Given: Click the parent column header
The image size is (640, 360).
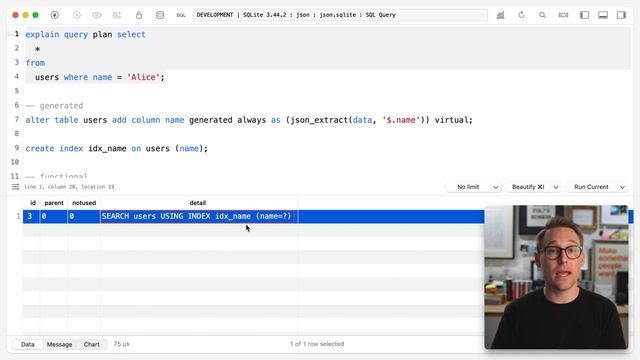Looking at the screenshot, I should pos(54,203).
